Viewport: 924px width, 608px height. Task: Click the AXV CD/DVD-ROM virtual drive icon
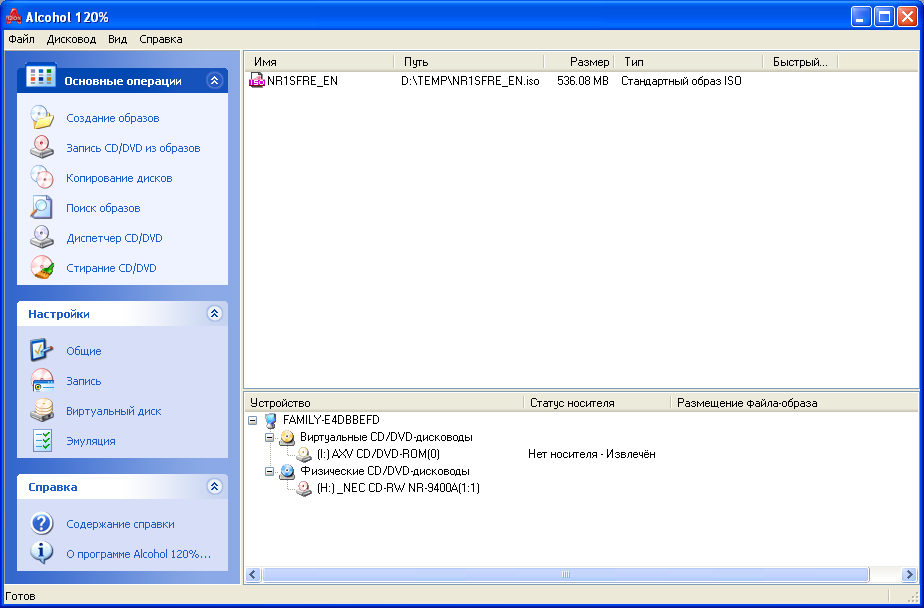coord(304,455)
